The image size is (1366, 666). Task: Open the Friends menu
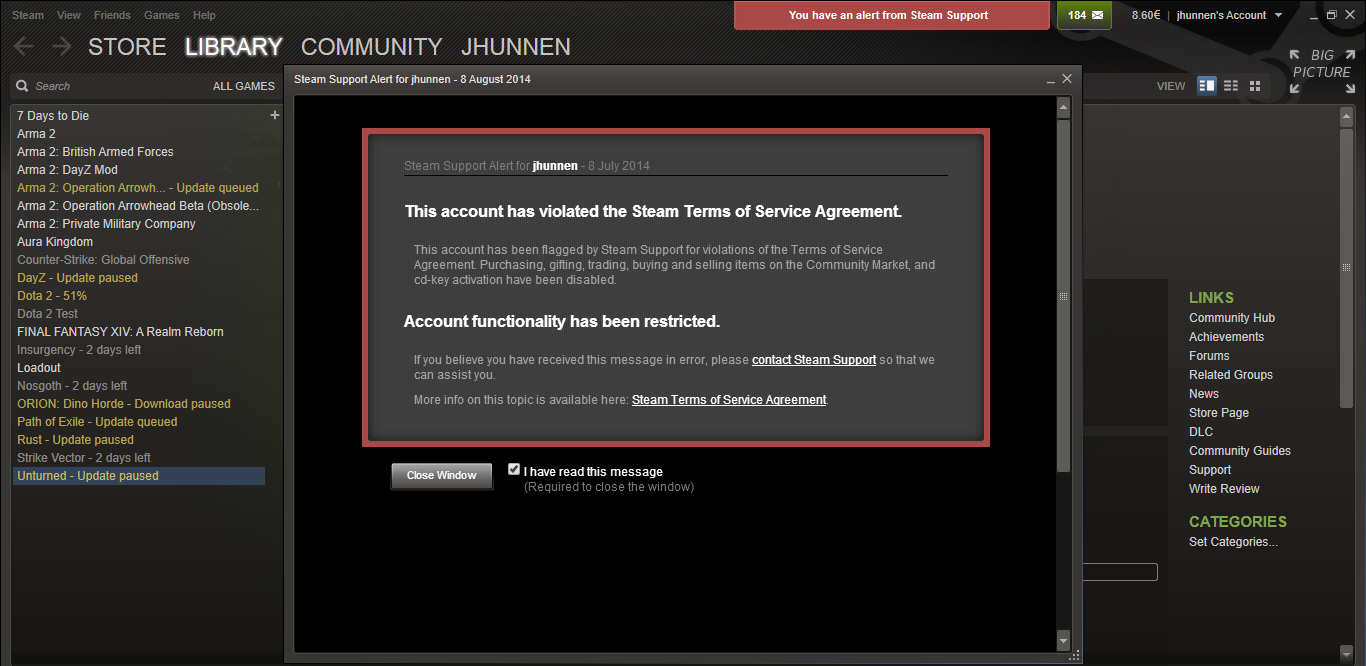[x=112, y=15]
